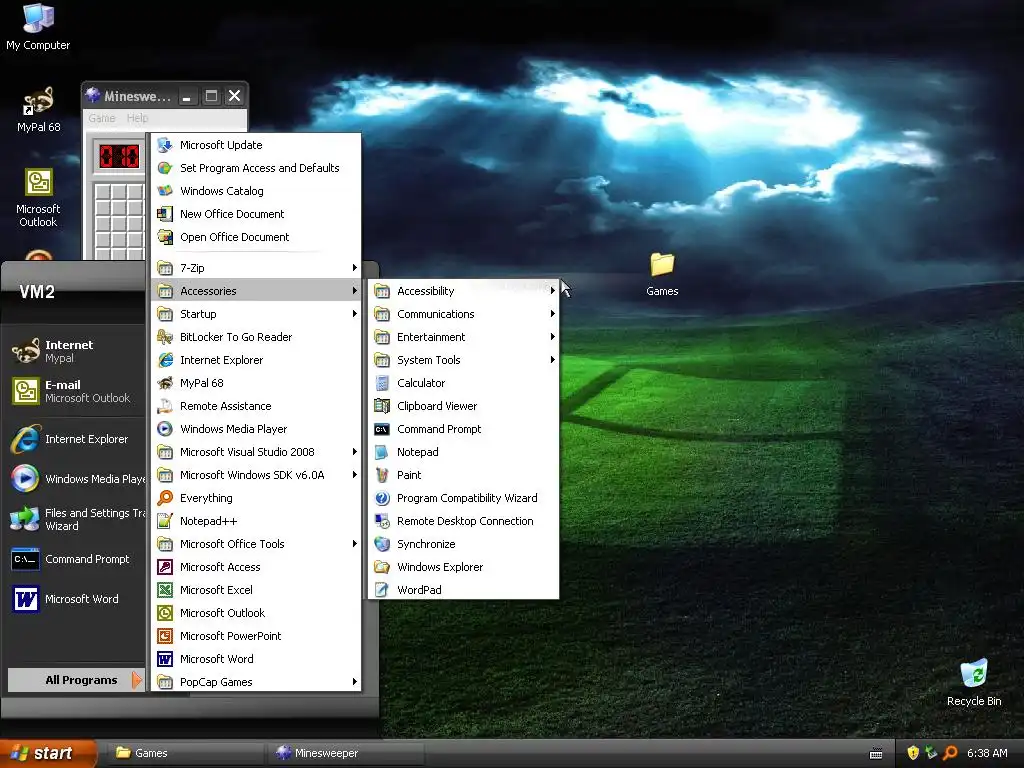Launch the WordPad icon
Screen dimensions: 1024x768
point(382,590)
